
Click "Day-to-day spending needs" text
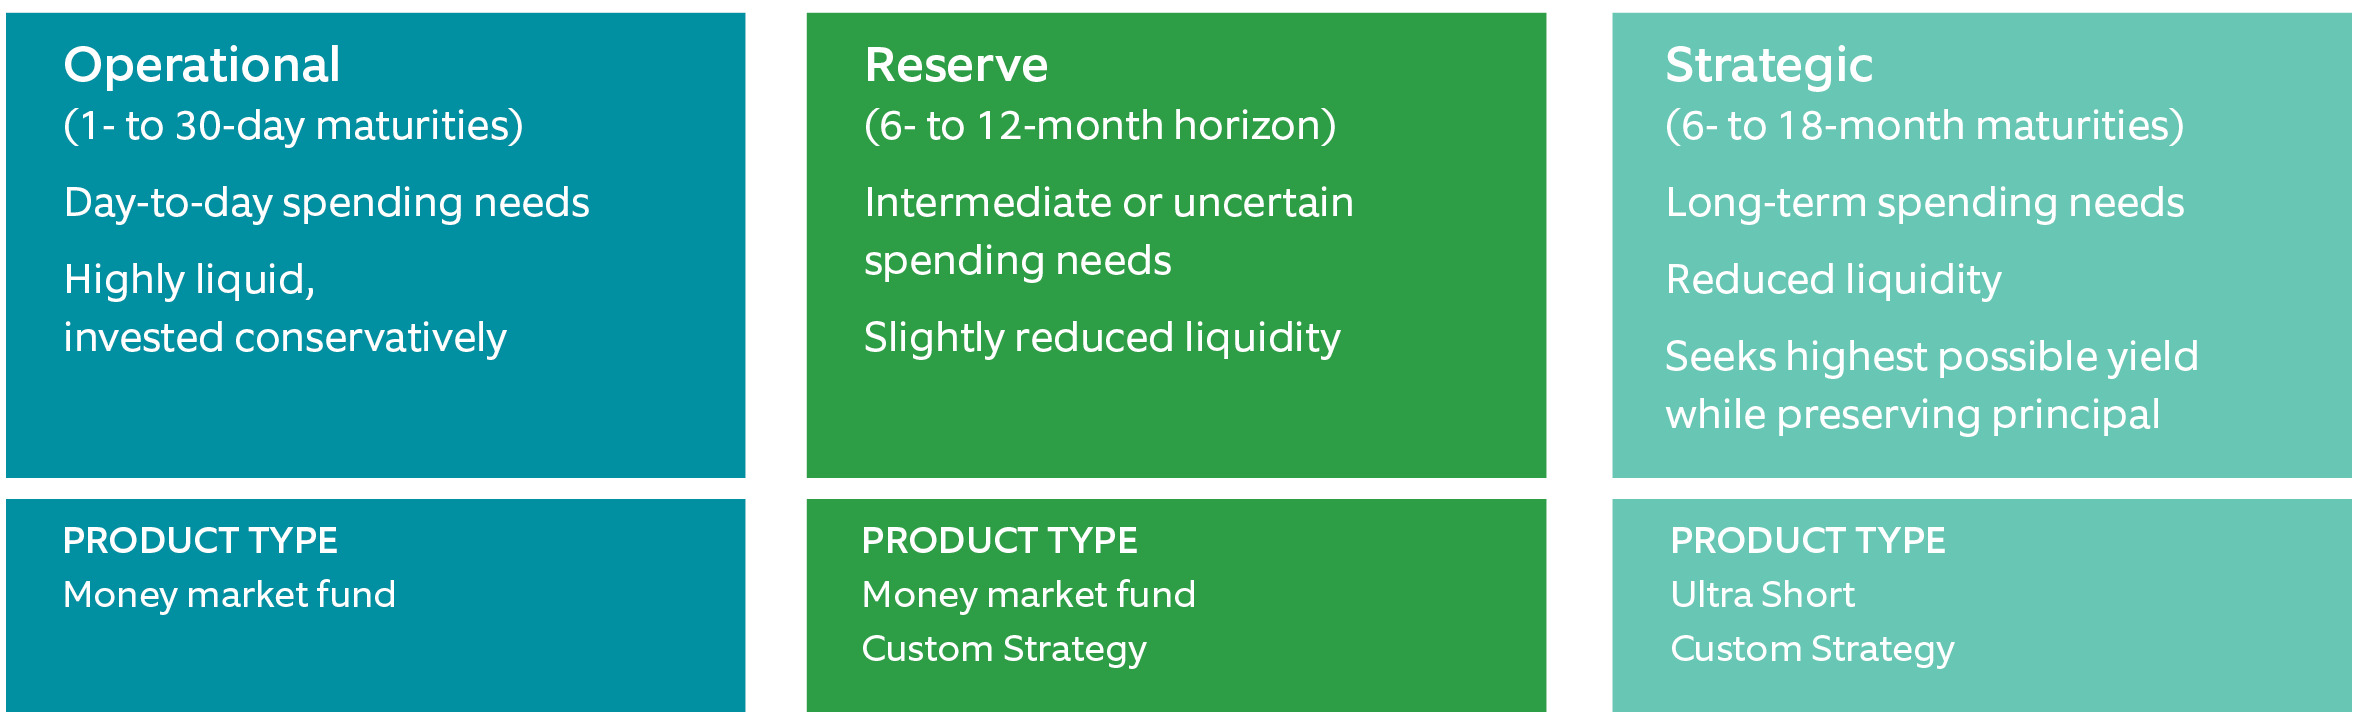(x=326, y=203)
